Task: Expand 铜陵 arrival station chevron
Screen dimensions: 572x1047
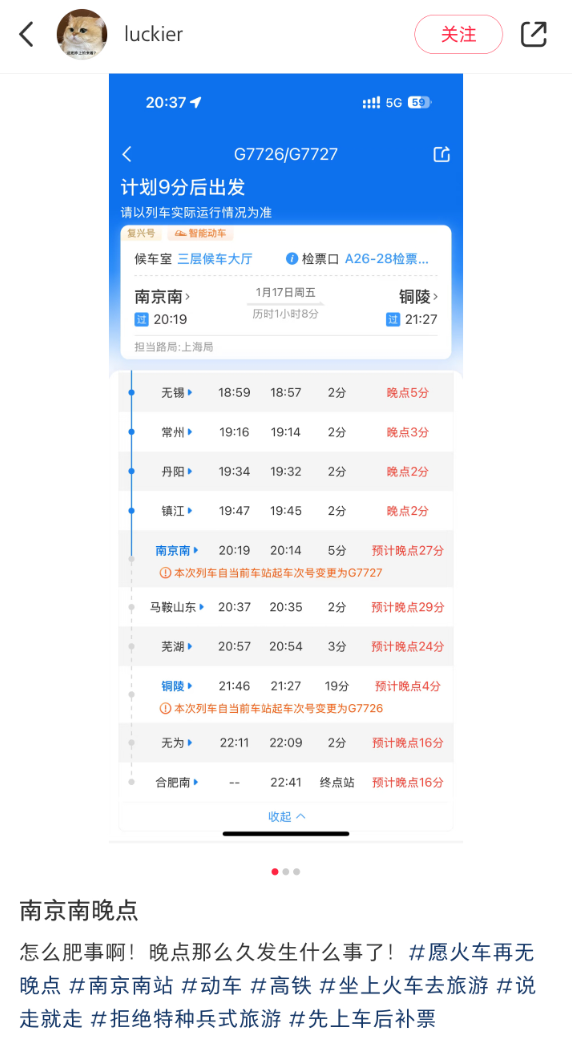Action: pyautogui.click(x=436, y=296)
